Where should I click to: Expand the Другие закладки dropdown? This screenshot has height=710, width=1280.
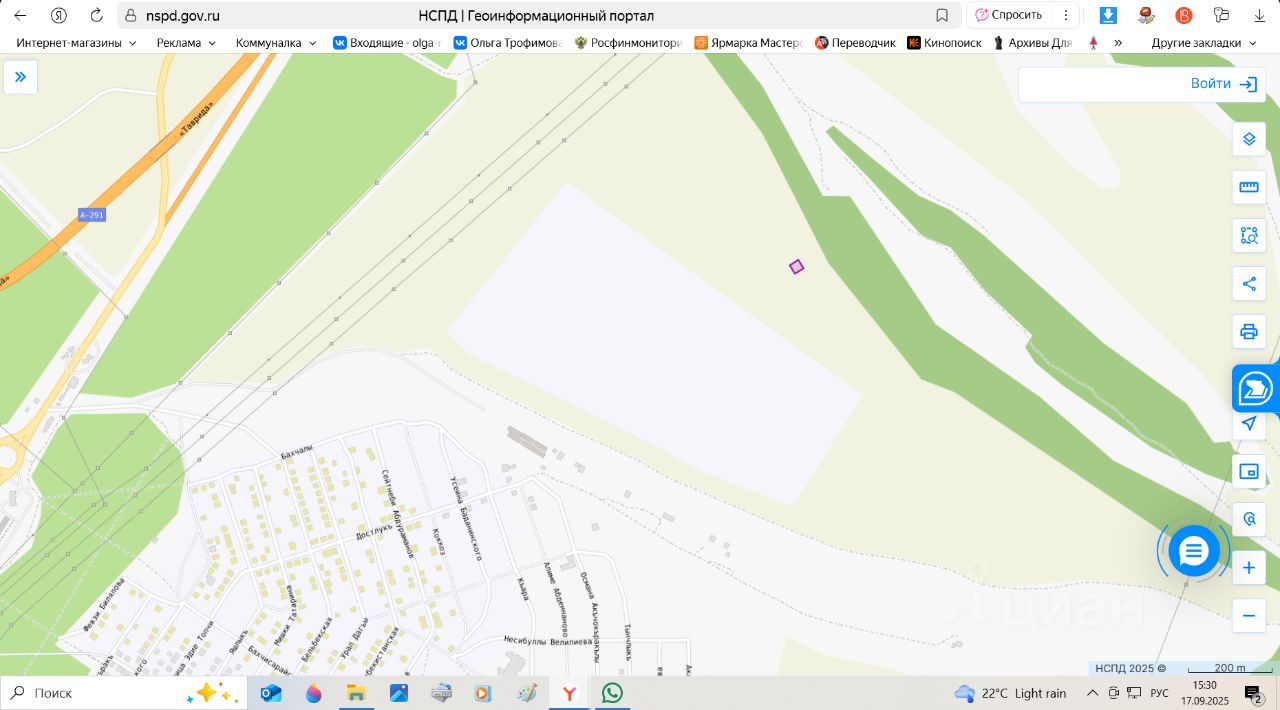1204,43
